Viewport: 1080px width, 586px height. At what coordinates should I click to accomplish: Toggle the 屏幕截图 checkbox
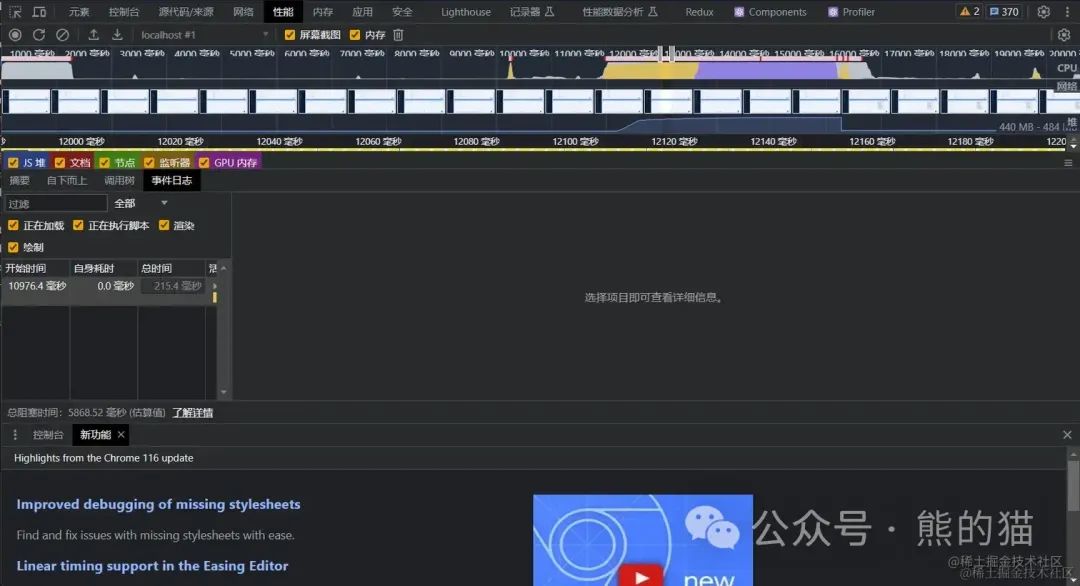(x=290, y=34)
